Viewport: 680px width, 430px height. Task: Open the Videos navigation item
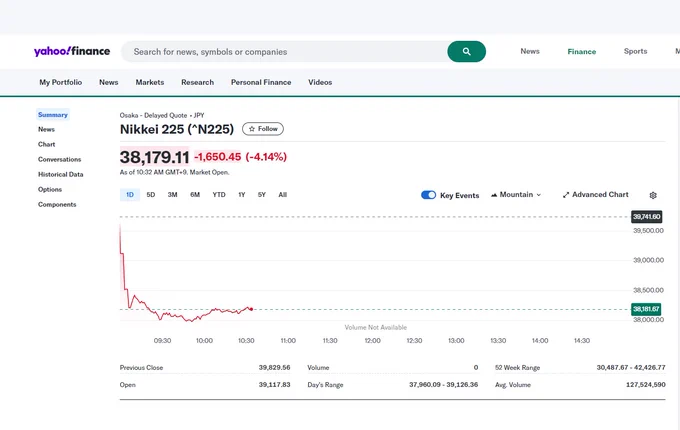[320, 82]
